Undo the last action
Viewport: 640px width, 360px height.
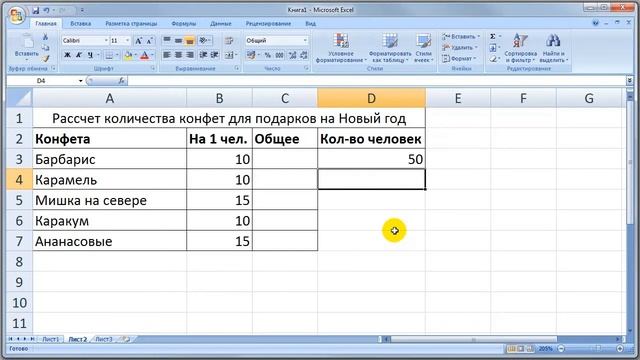coord(46,10)
